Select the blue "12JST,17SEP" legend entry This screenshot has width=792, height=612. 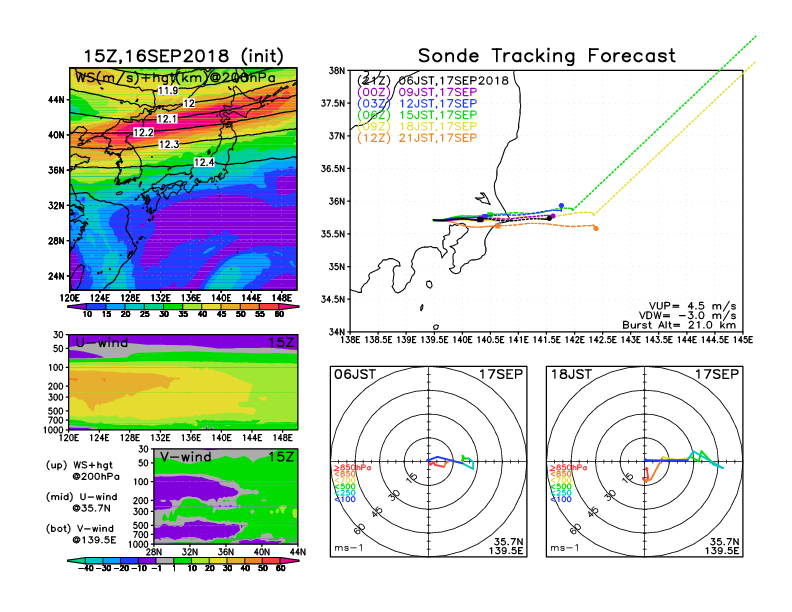click(x=438, y=104)
